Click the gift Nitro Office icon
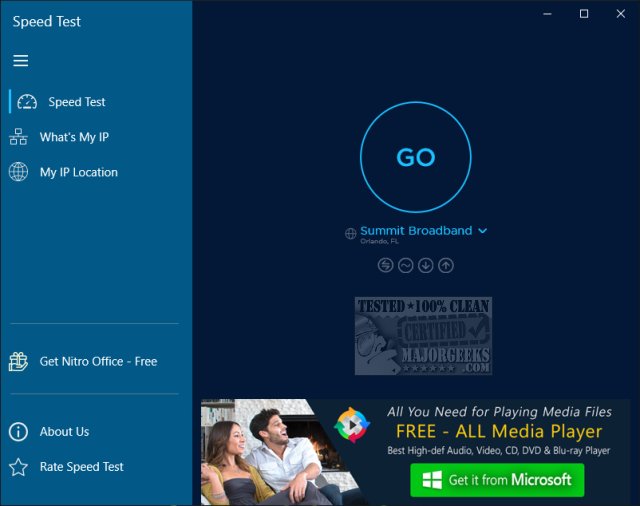The width and height of the screenshot is (640, 506). pos(18,362)
